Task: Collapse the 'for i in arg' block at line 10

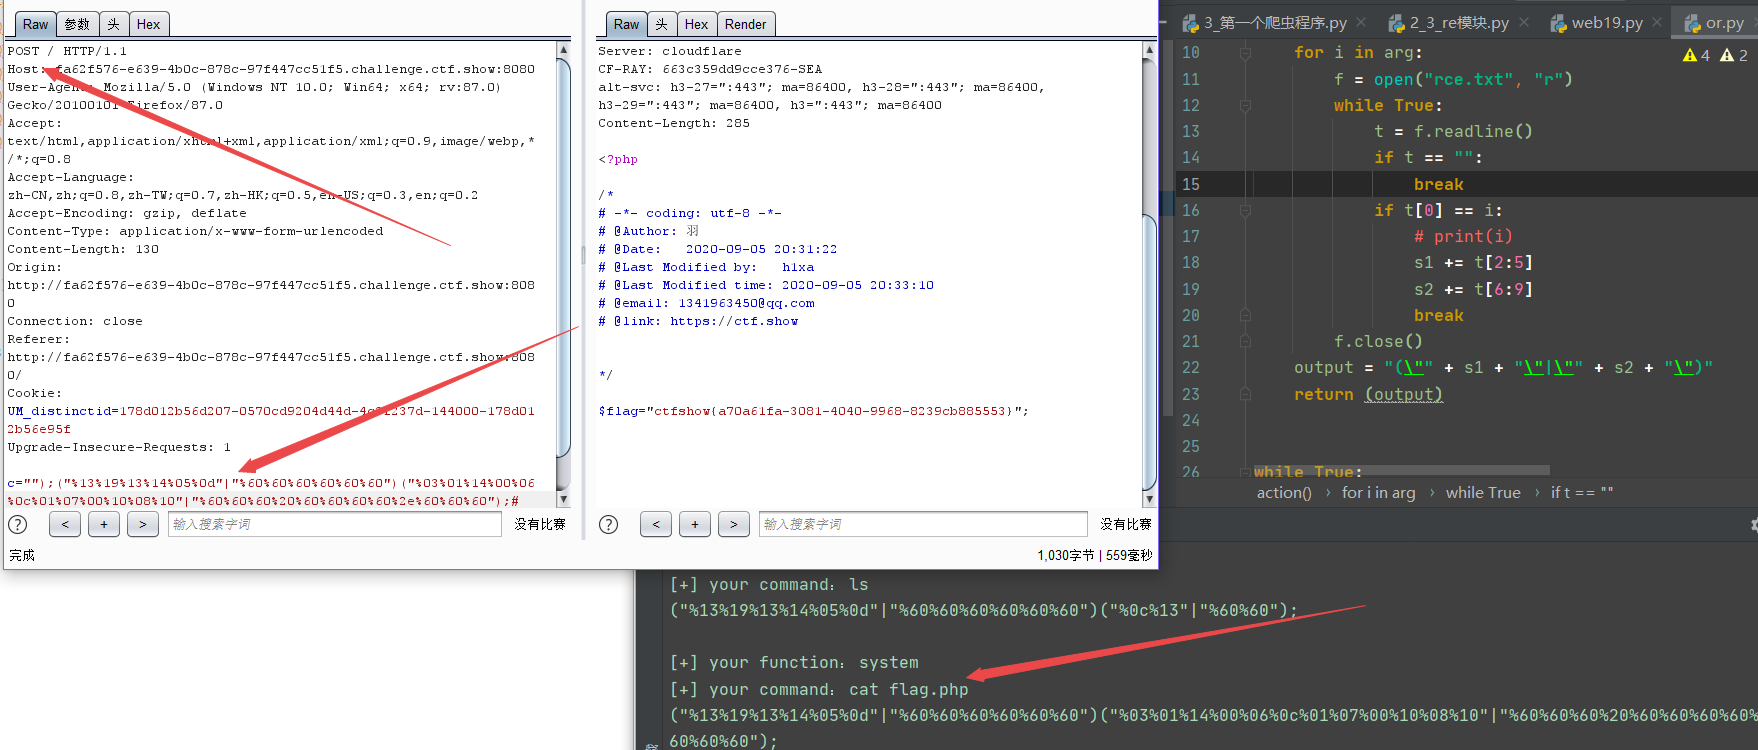Action: click(x=1245, y=53)
